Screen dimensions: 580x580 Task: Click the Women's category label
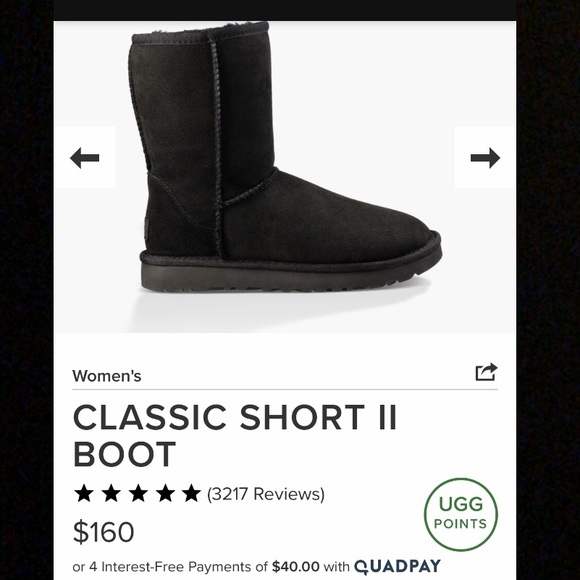107,376
